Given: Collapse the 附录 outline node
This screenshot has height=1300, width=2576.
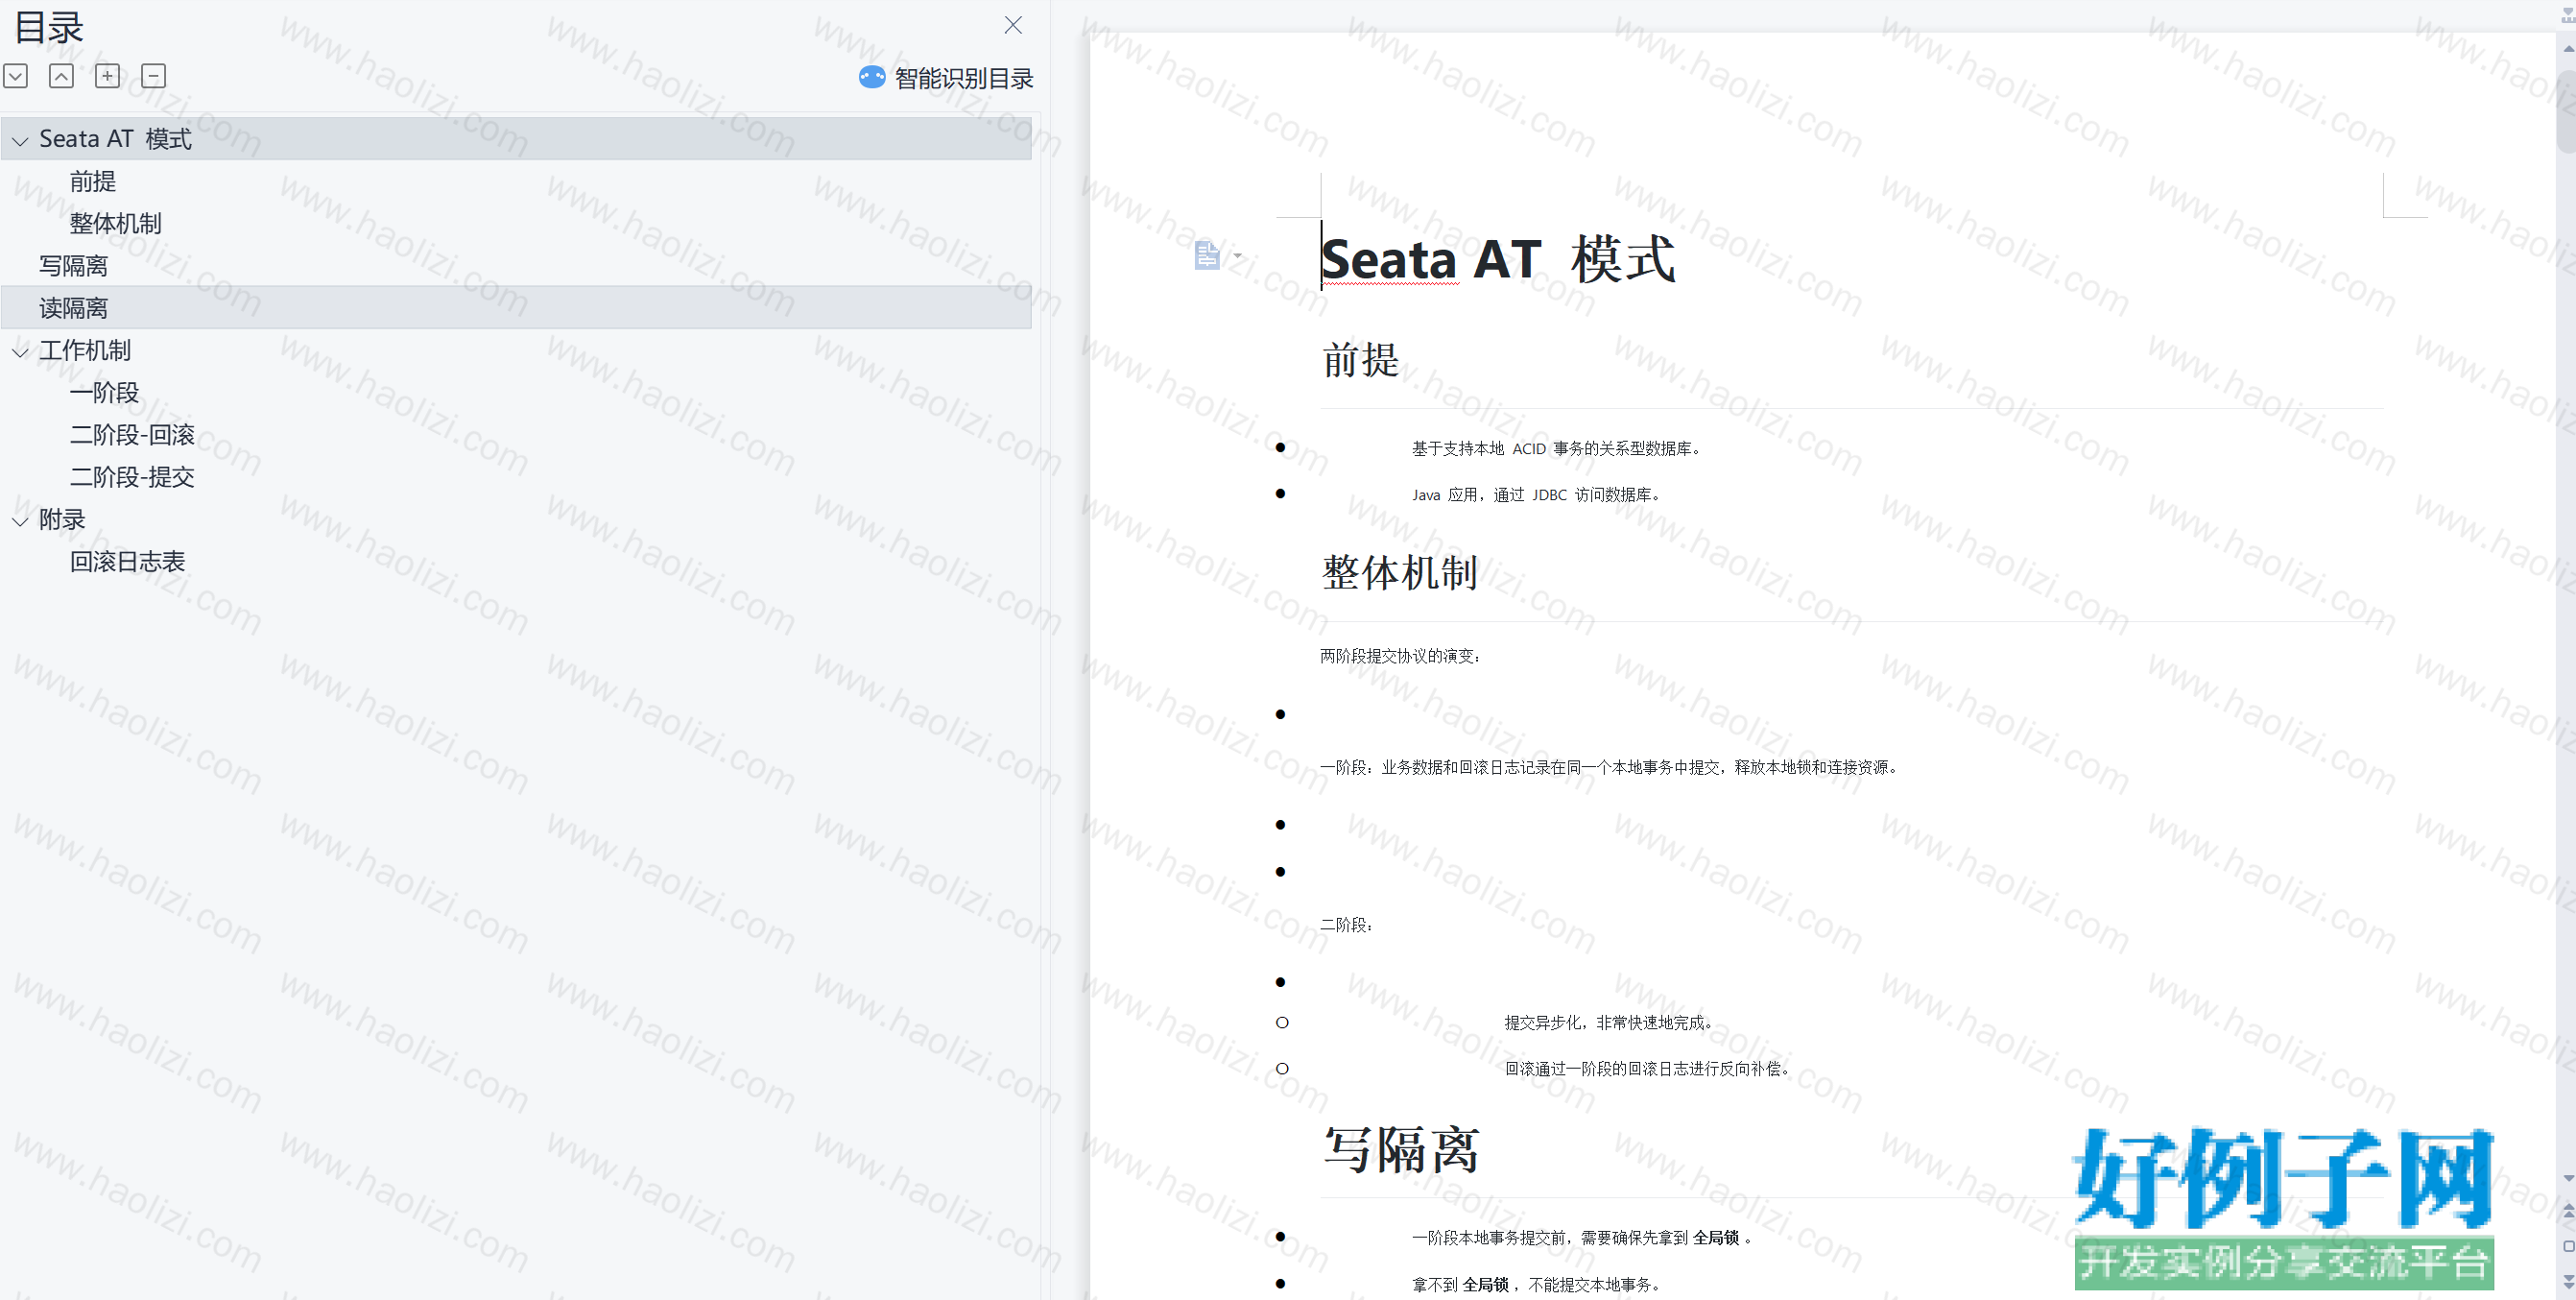Looking at the screenshot, I should (20, 521).
